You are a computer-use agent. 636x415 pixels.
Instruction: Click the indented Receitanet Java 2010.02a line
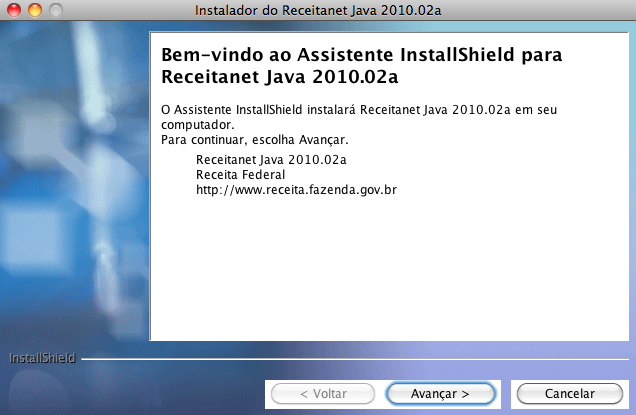[271, 160]
